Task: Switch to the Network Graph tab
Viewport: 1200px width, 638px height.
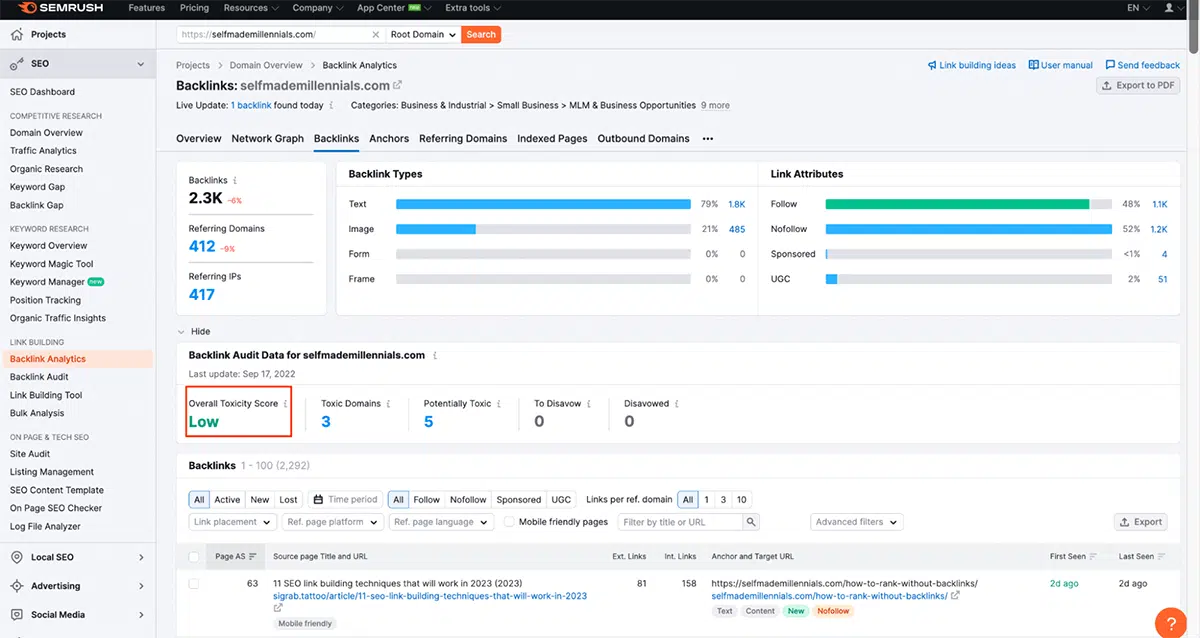Action: (267, 139)
